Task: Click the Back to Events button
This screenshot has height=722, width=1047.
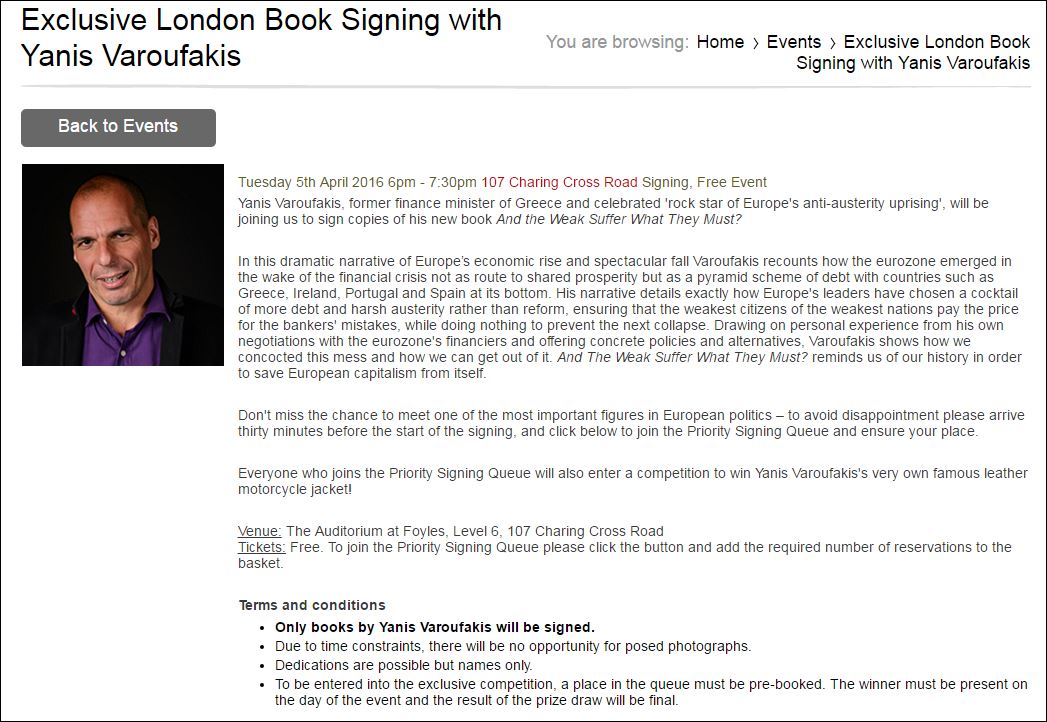Action: coord(118,127)
